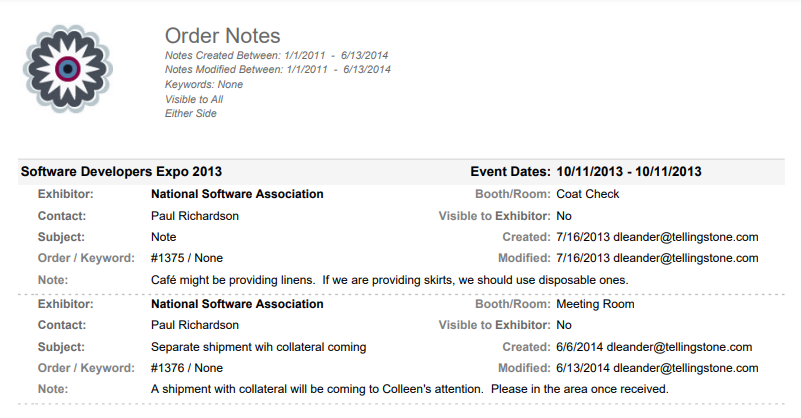The image size is (801, 418).
Task: Click the Coat Check booth value
Action: (588, 194)
